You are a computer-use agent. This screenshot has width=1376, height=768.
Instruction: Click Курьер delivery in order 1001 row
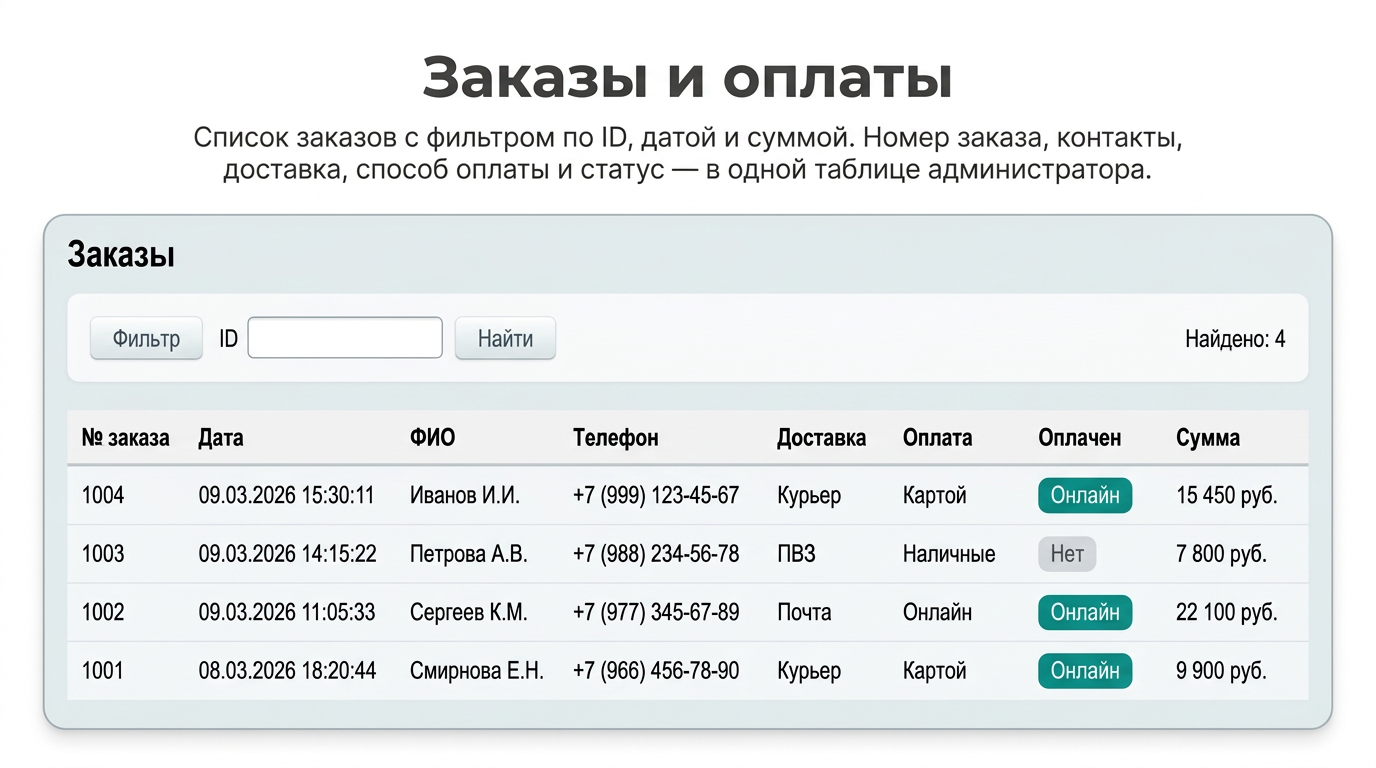coord(809,671)
